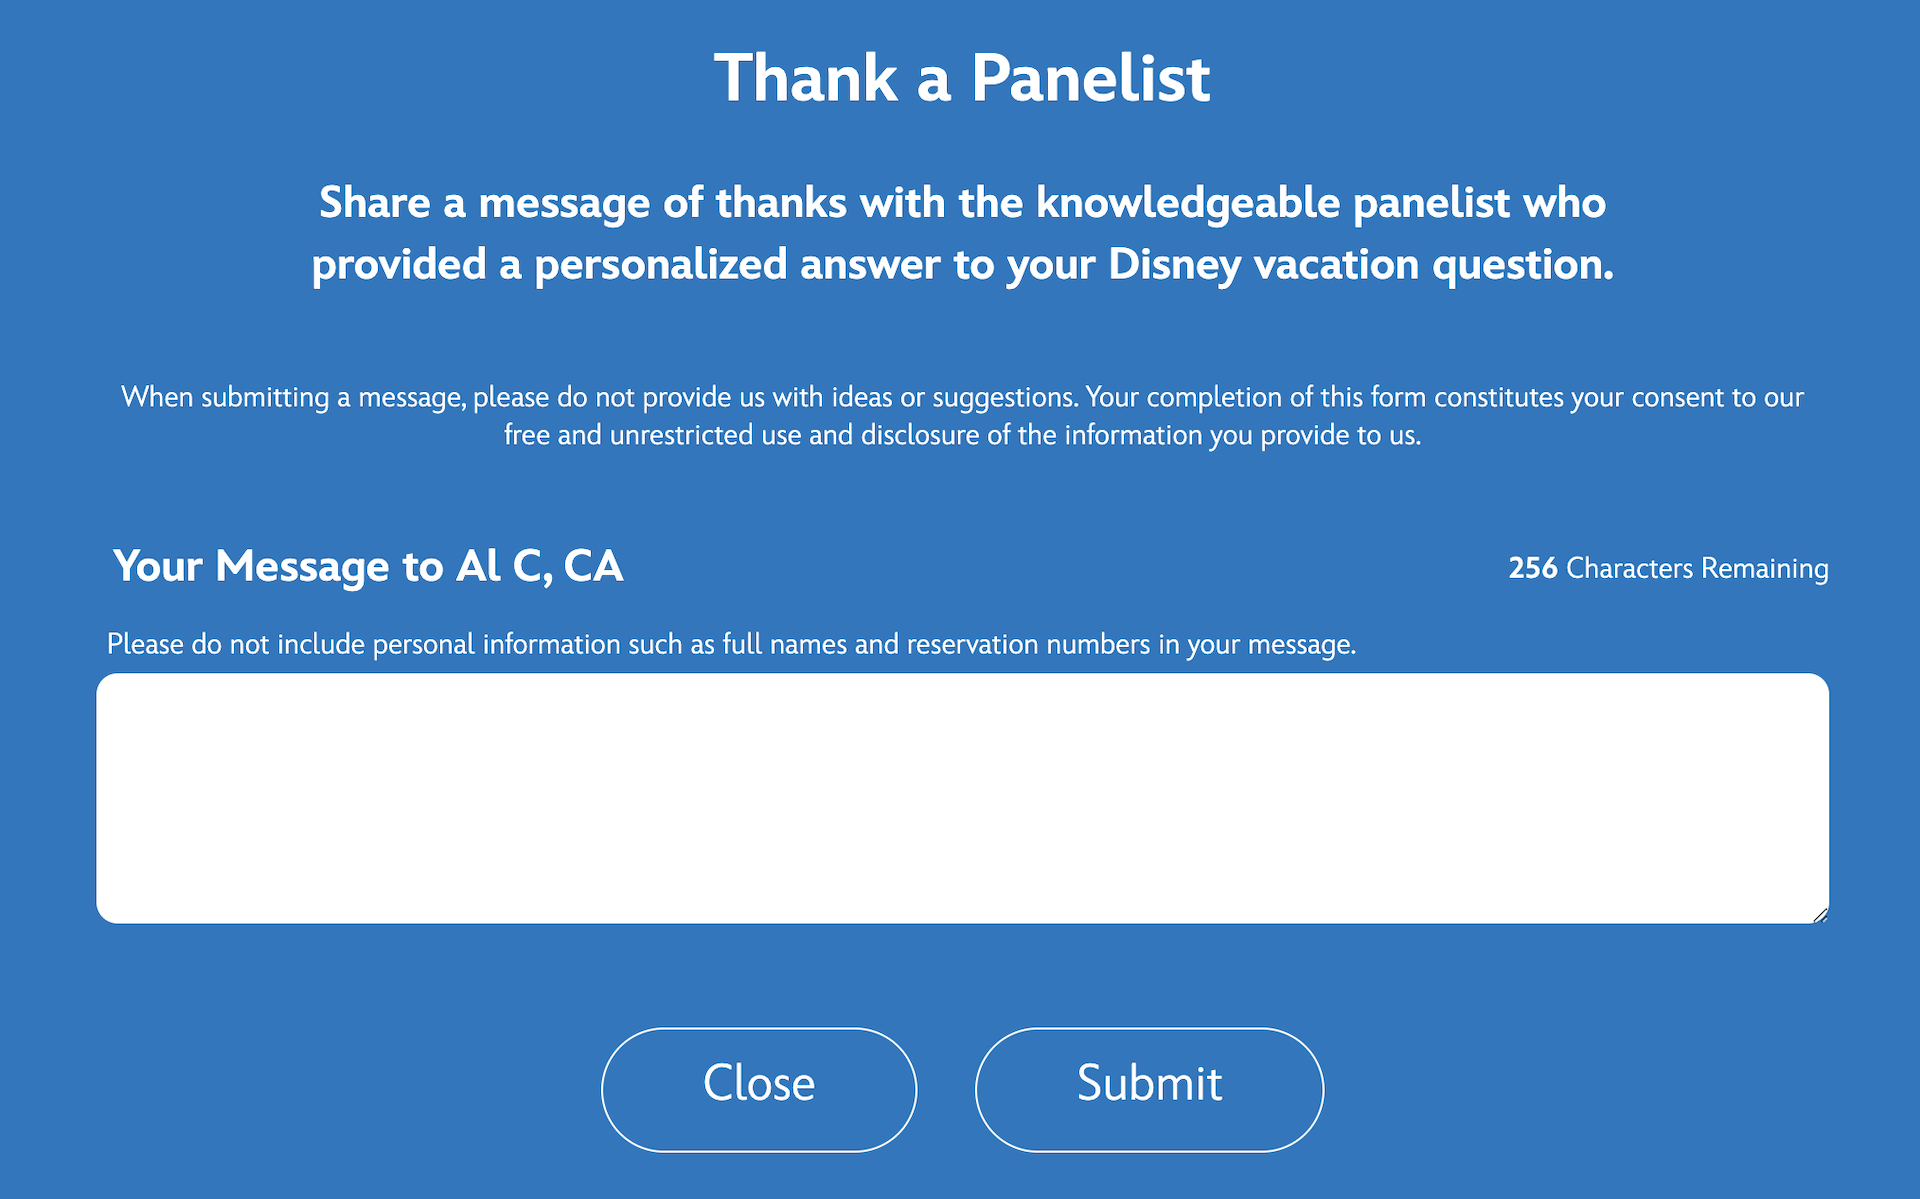
Task: Click the consent disclaimer paragraph
Action: pos(960,415)
